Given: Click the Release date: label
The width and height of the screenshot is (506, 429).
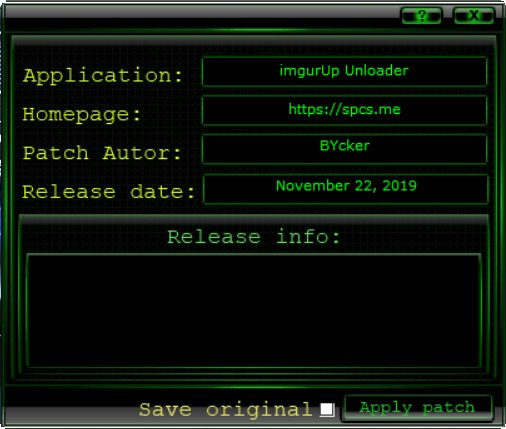Looking at the screenshot, I should tap(109, 192).
